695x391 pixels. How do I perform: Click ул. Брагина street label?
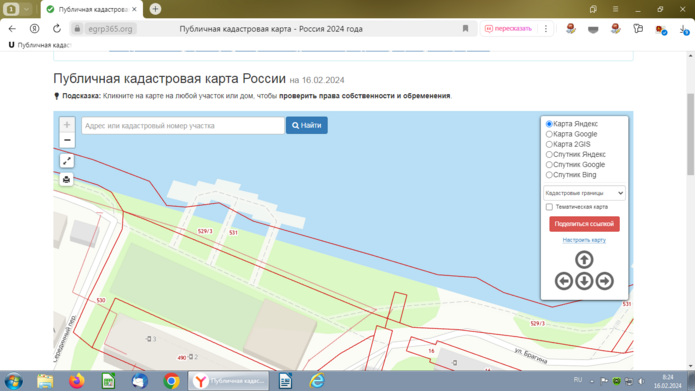point(531,355)
